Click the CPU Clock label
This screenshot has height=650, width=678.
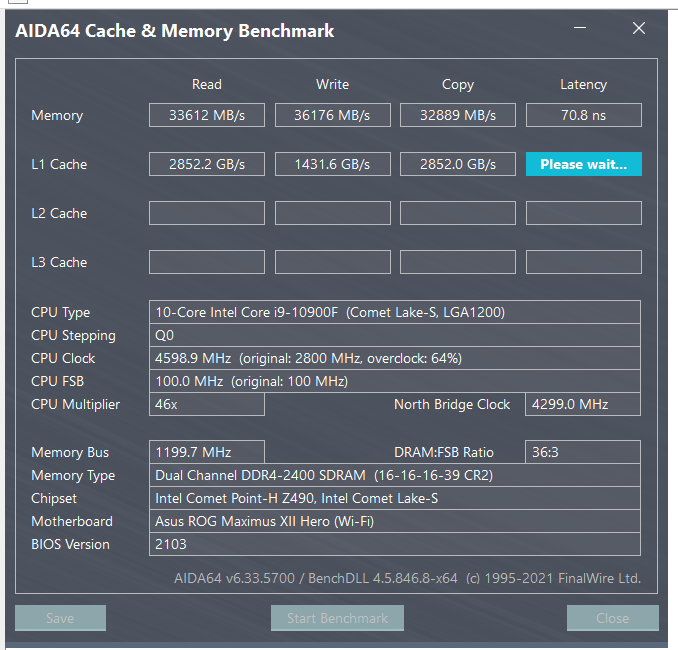click(x=63, y=358)
